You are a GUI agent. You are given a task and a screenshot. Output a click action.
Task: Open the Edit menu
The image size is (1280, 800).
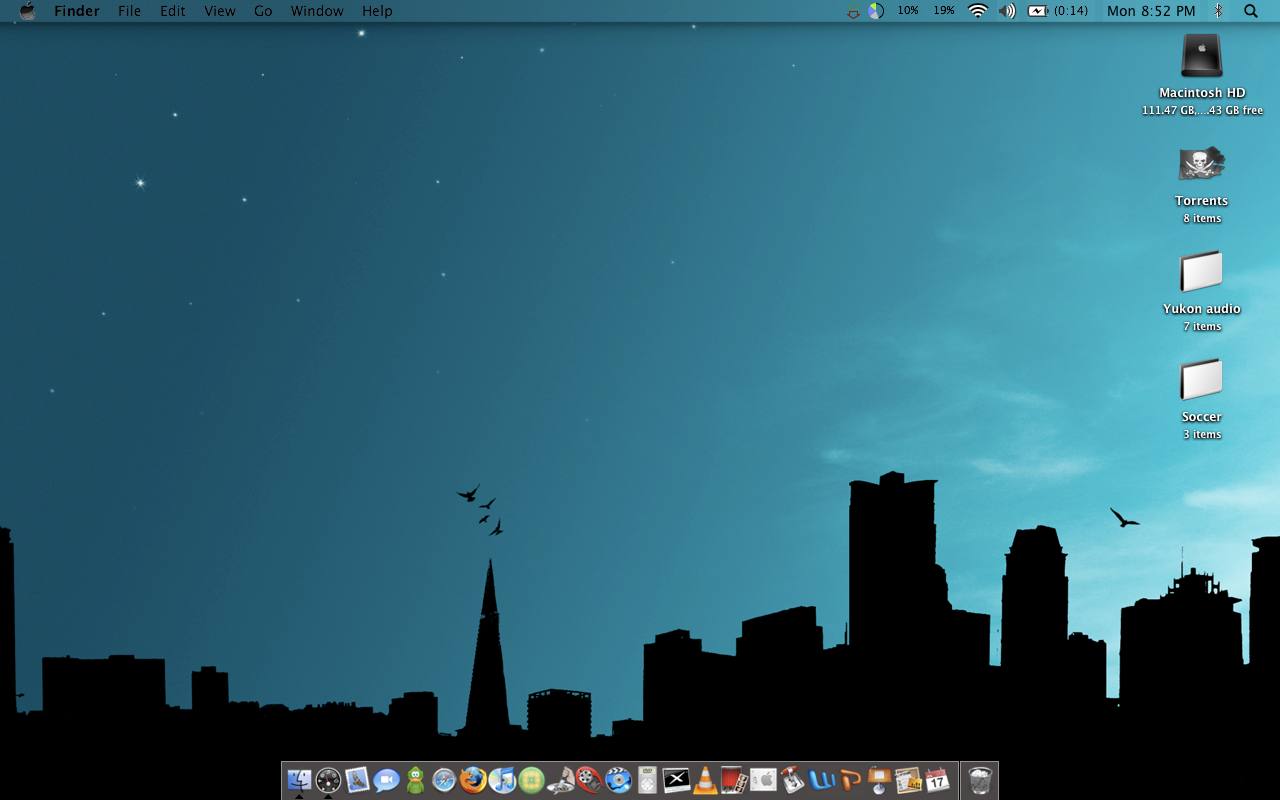[x=173, y=11]
